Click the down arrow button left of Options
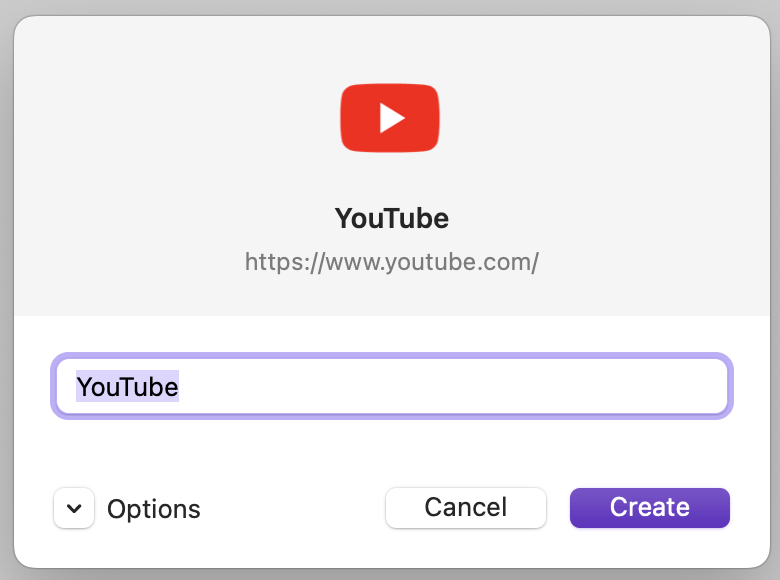Screen dimensions: 780x580 [x=74, y=508]
